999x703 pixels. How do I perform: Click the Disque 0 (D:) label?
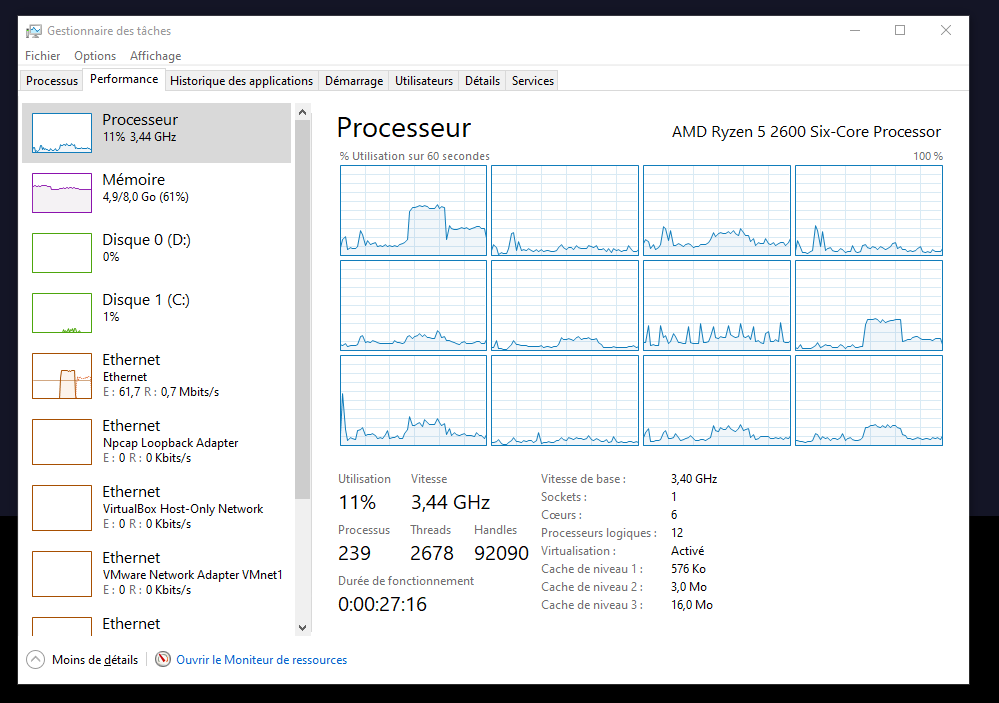147,240
